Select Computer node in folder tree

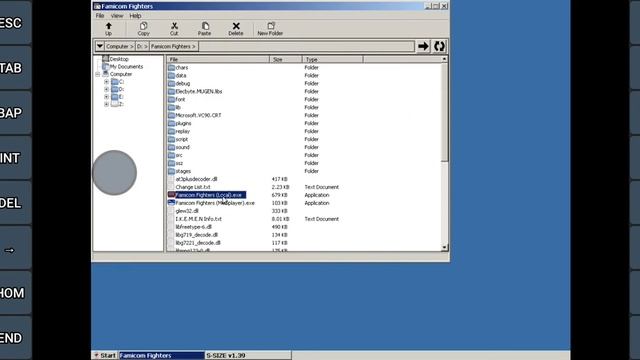121,74
